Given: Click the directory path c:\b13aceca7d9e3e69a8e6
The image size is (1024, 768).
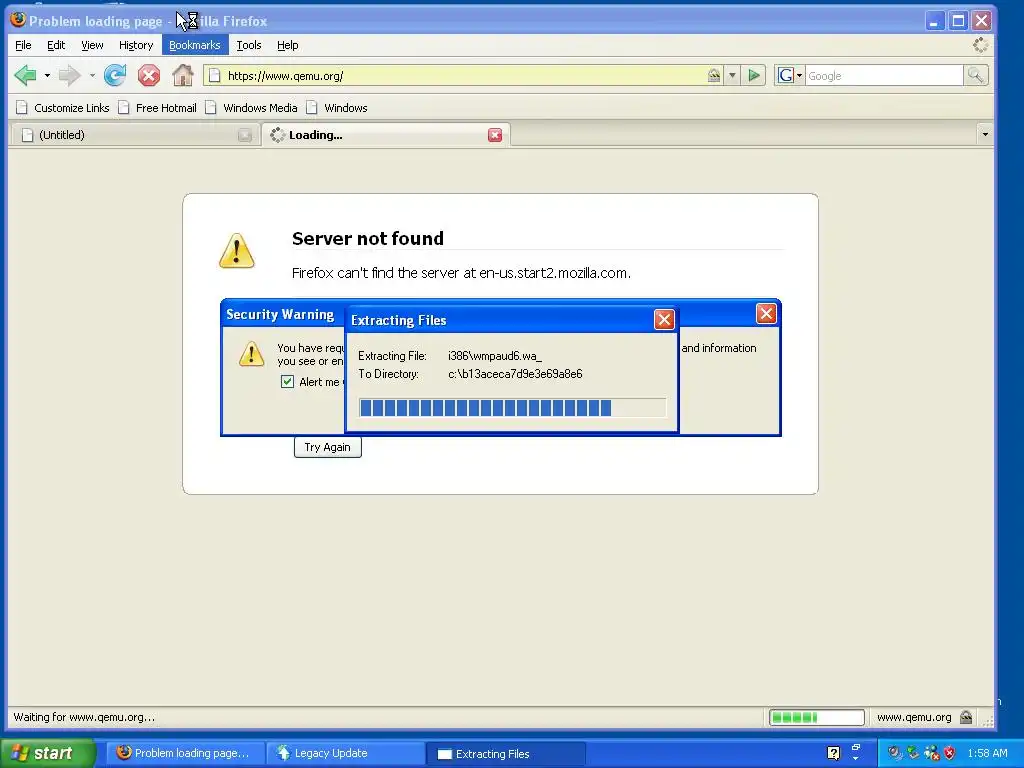Looking at the screenshot, I should 515,374.
